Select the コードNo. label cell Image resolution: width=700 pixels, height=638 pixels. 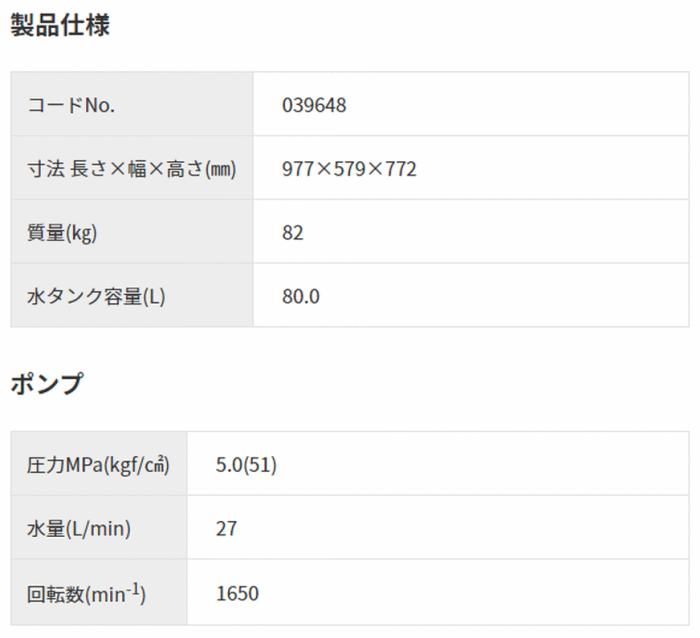(132, 104)
